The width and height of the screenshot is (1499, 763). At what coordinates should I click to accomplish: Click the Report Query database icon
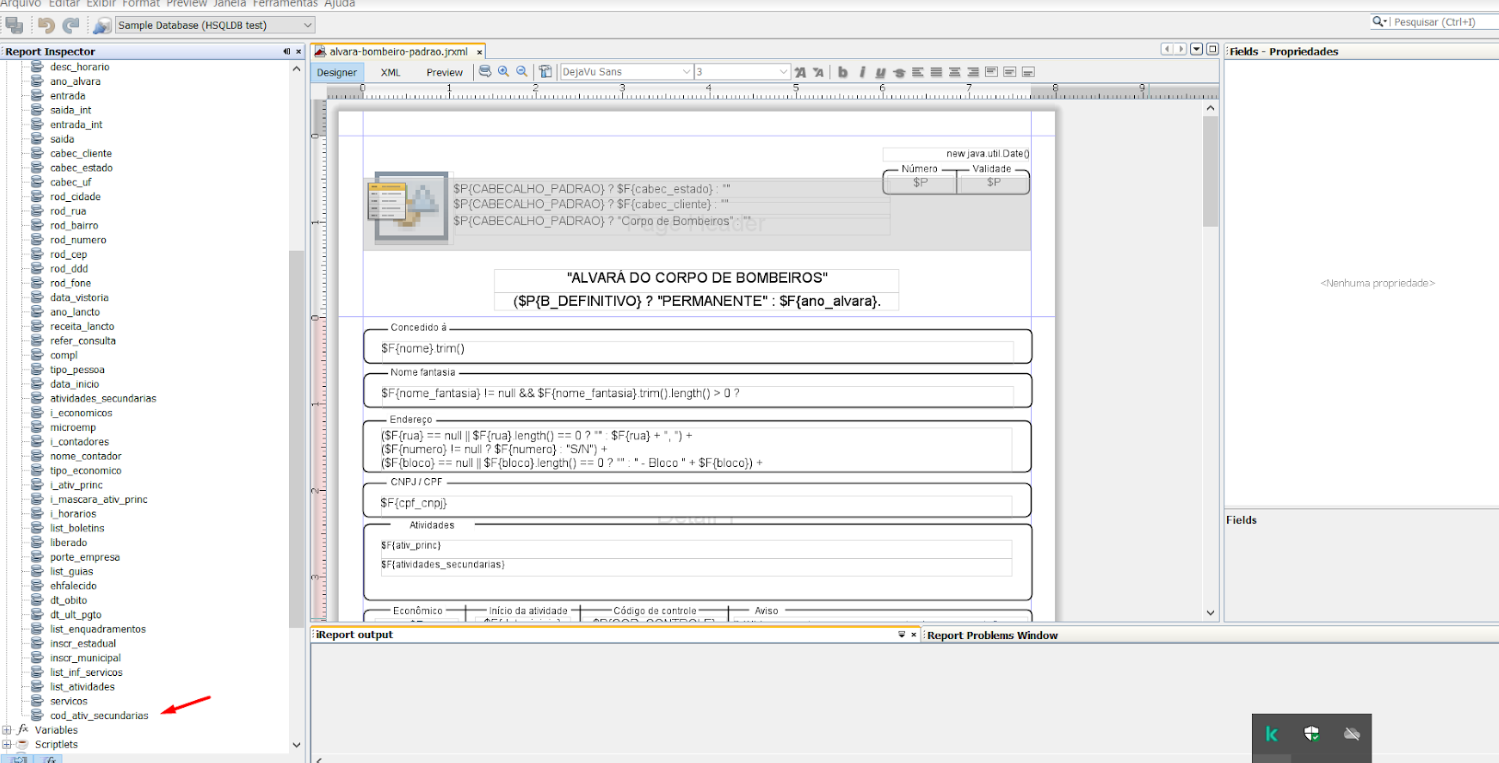[x=485, y=72]
